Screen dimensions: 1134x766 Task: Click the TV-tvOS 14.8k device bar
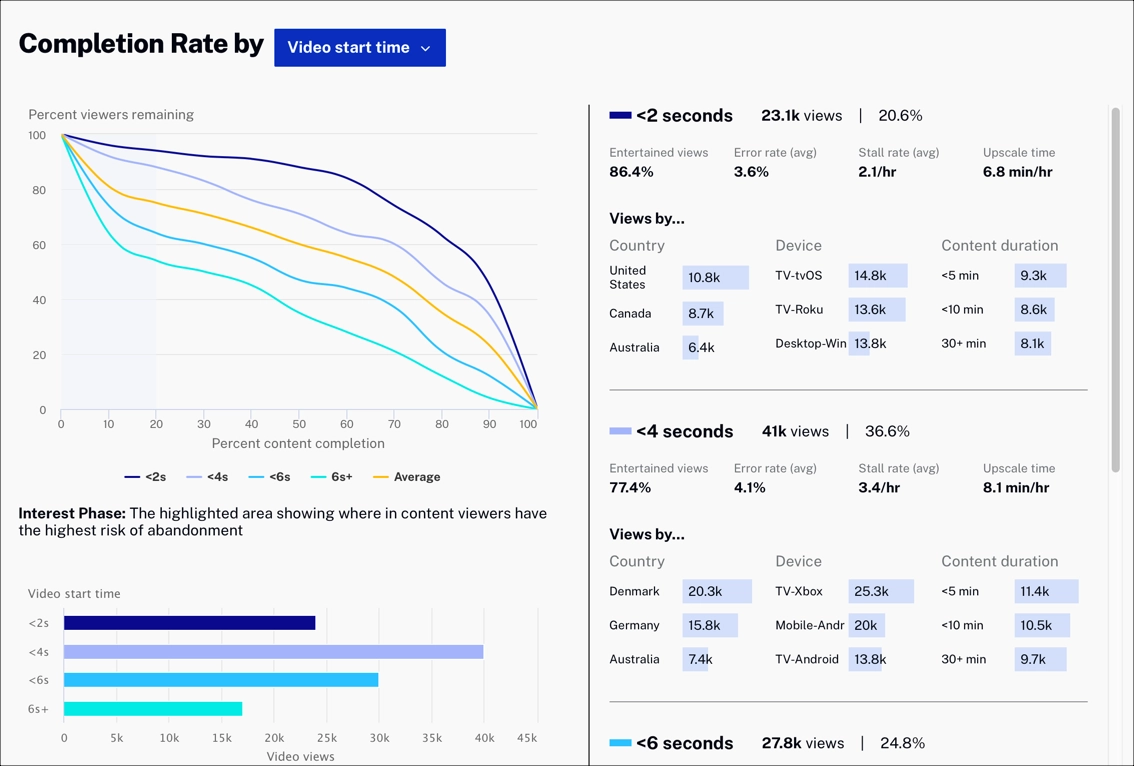point(877,276)
